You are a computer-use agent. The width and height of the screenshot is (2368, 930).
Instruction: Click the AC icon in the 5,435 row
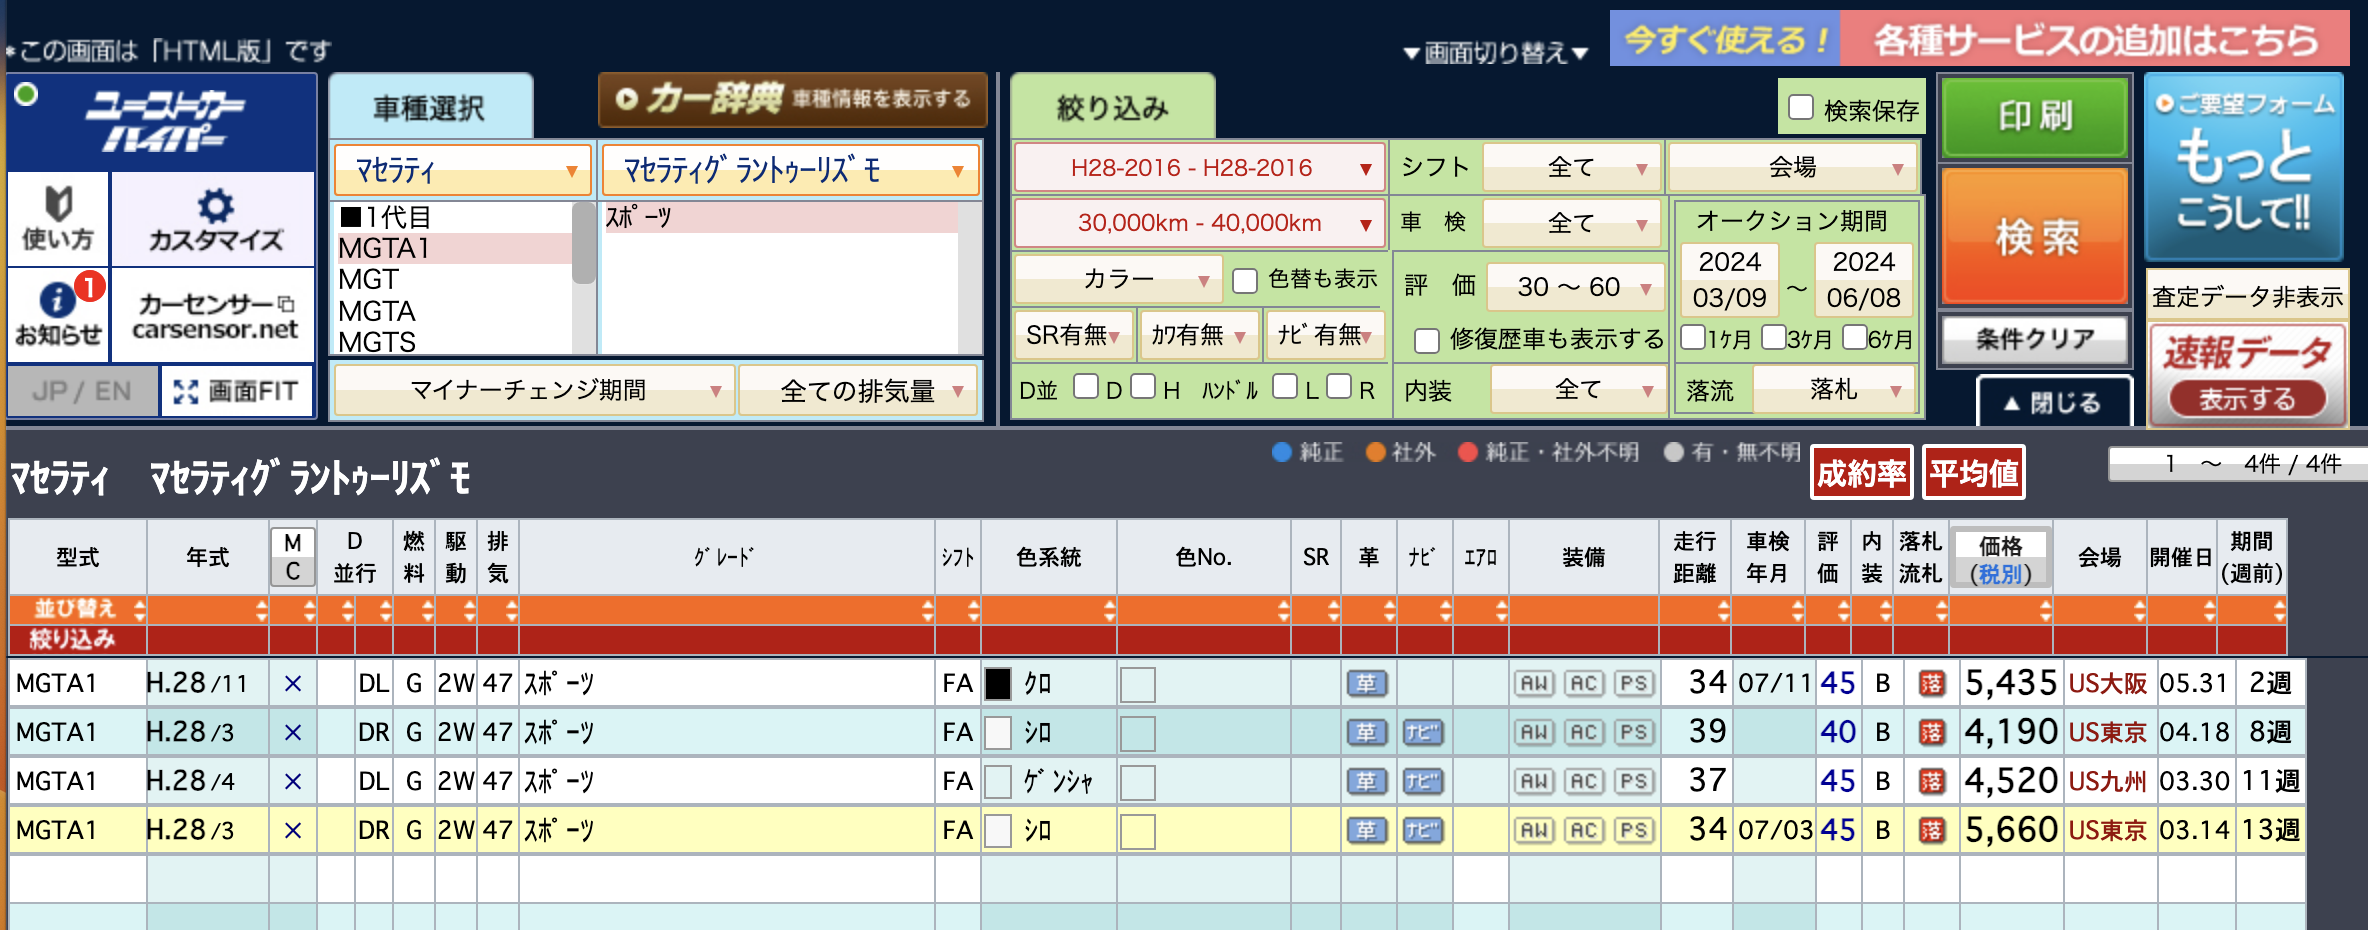click(1583, 684)
